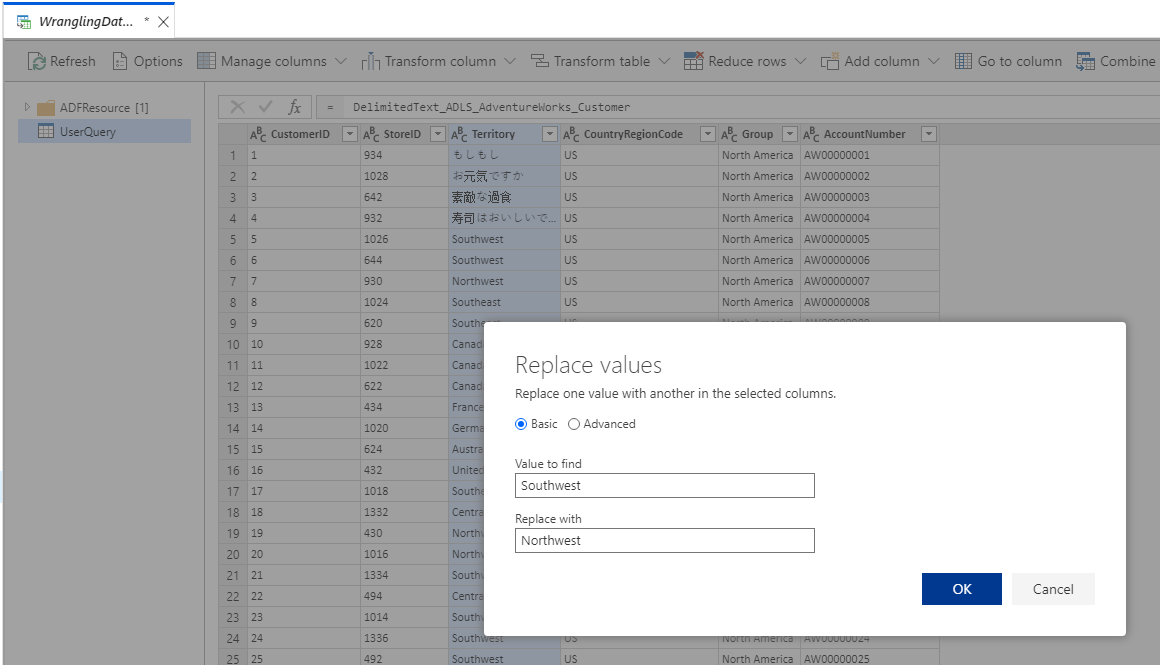Open the Transform table menu
The height and width of the screenshot is (665, 1160).
pos(601,61)
